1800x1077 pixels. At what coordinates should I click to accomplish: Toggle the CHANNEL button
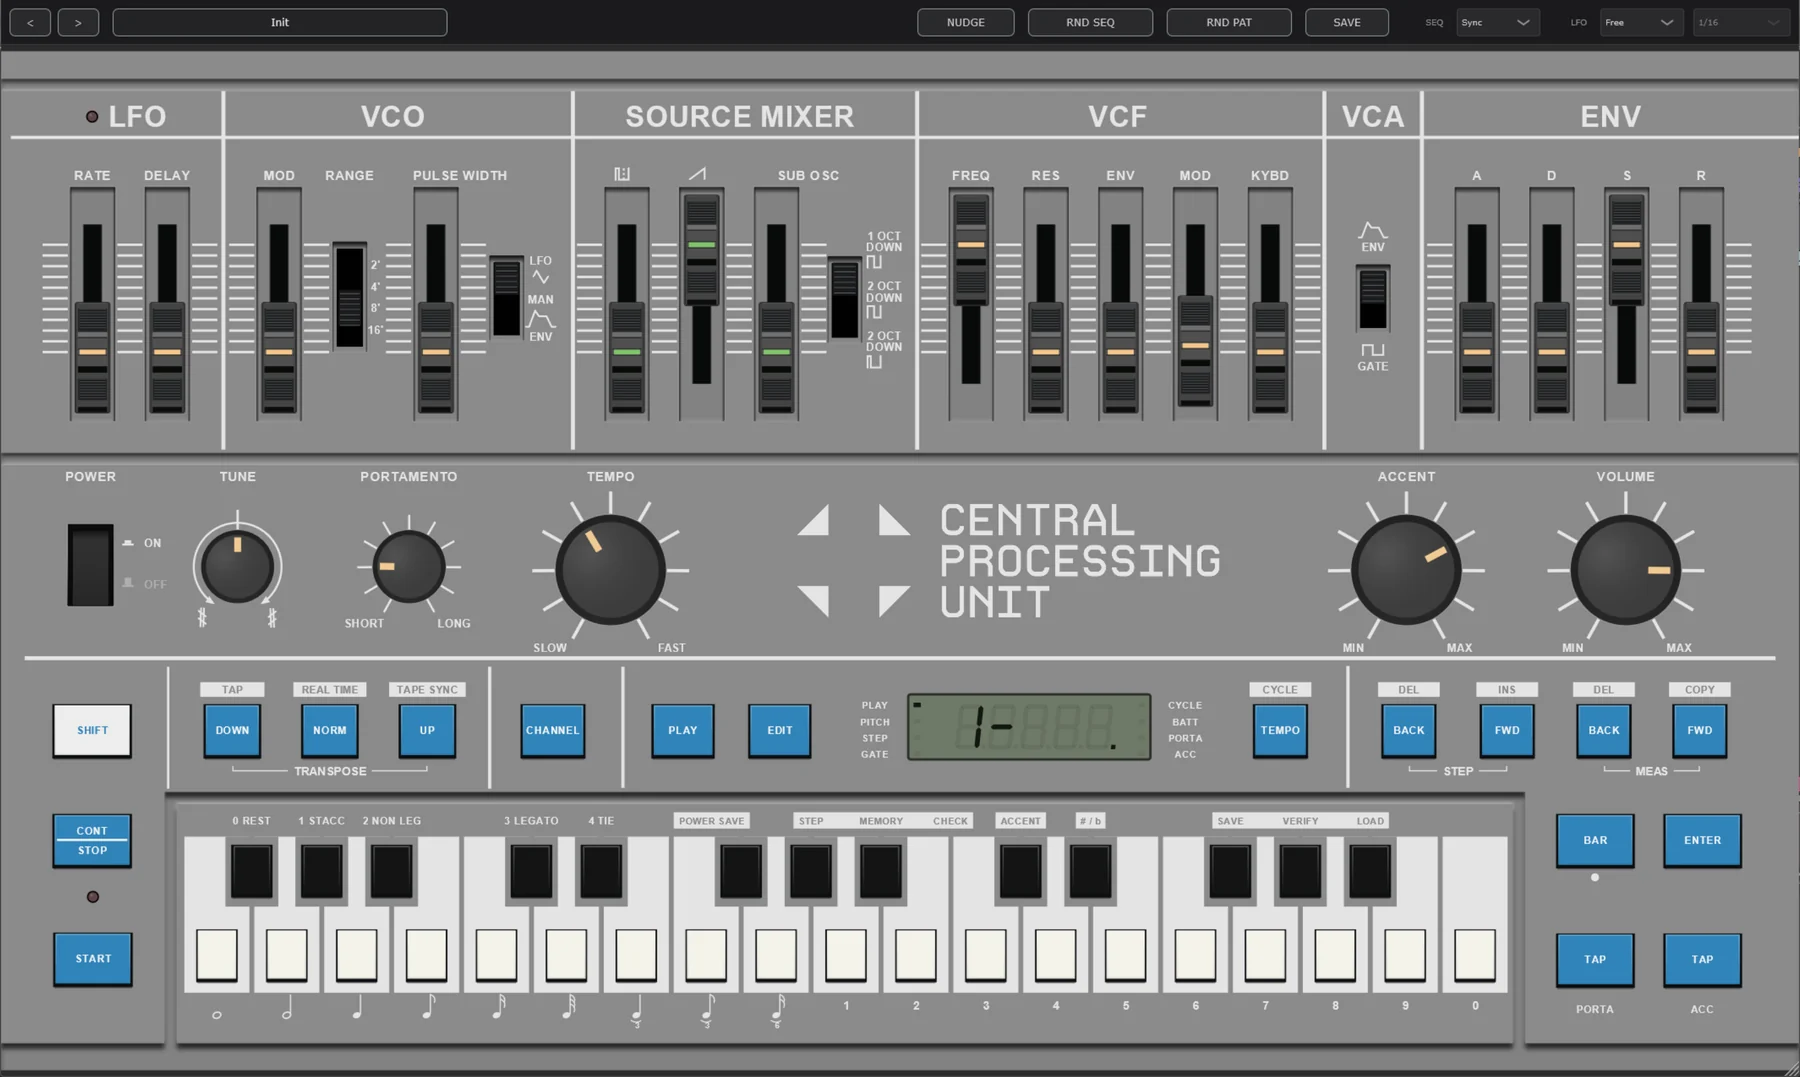(x=553, y=731)
